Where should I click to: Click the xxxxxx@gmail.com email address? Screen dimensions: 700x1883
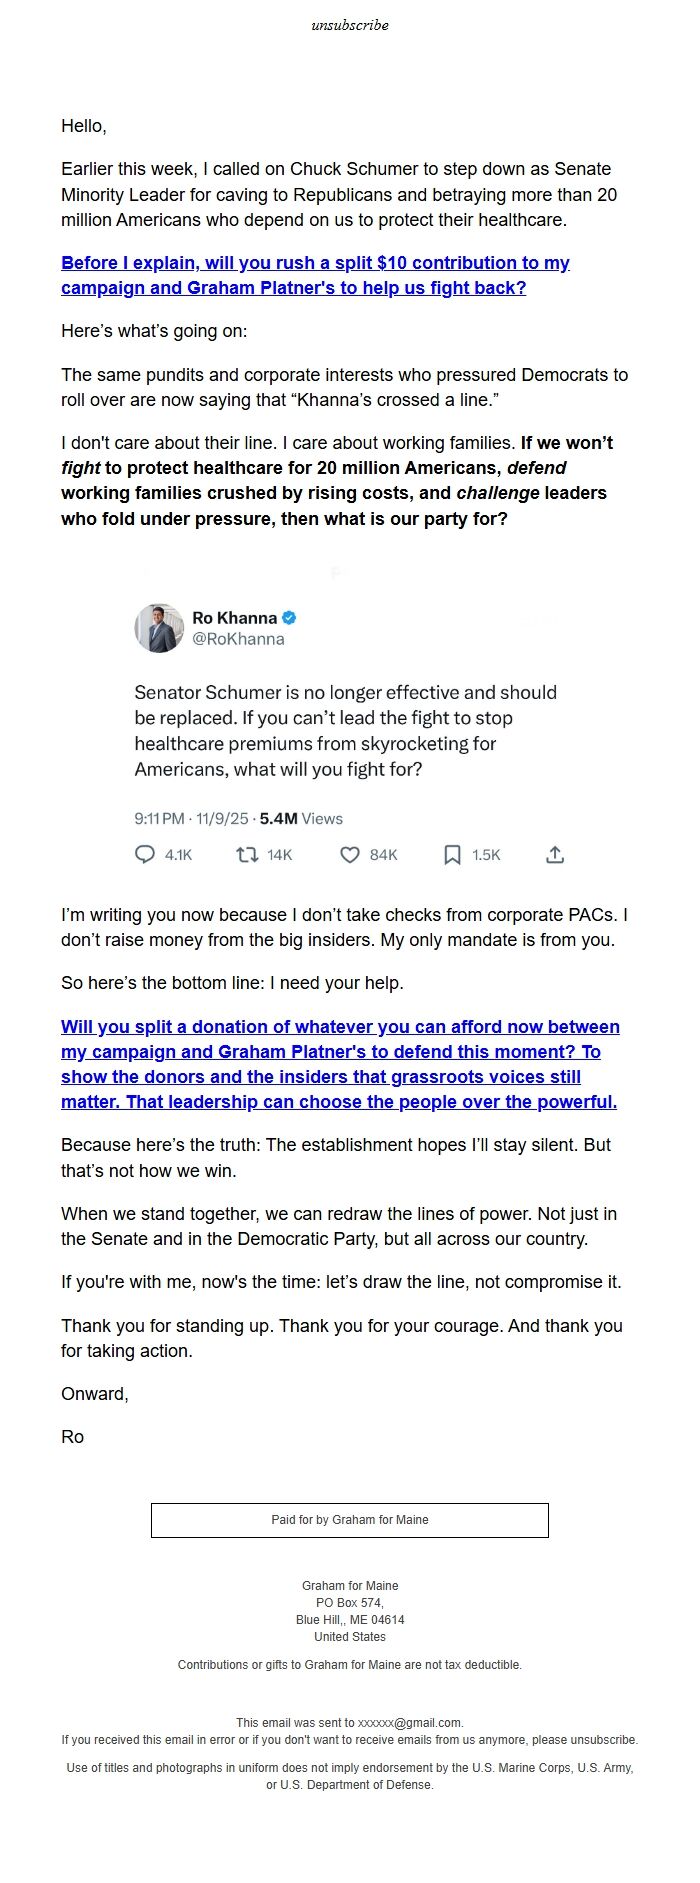(410, 1723)
